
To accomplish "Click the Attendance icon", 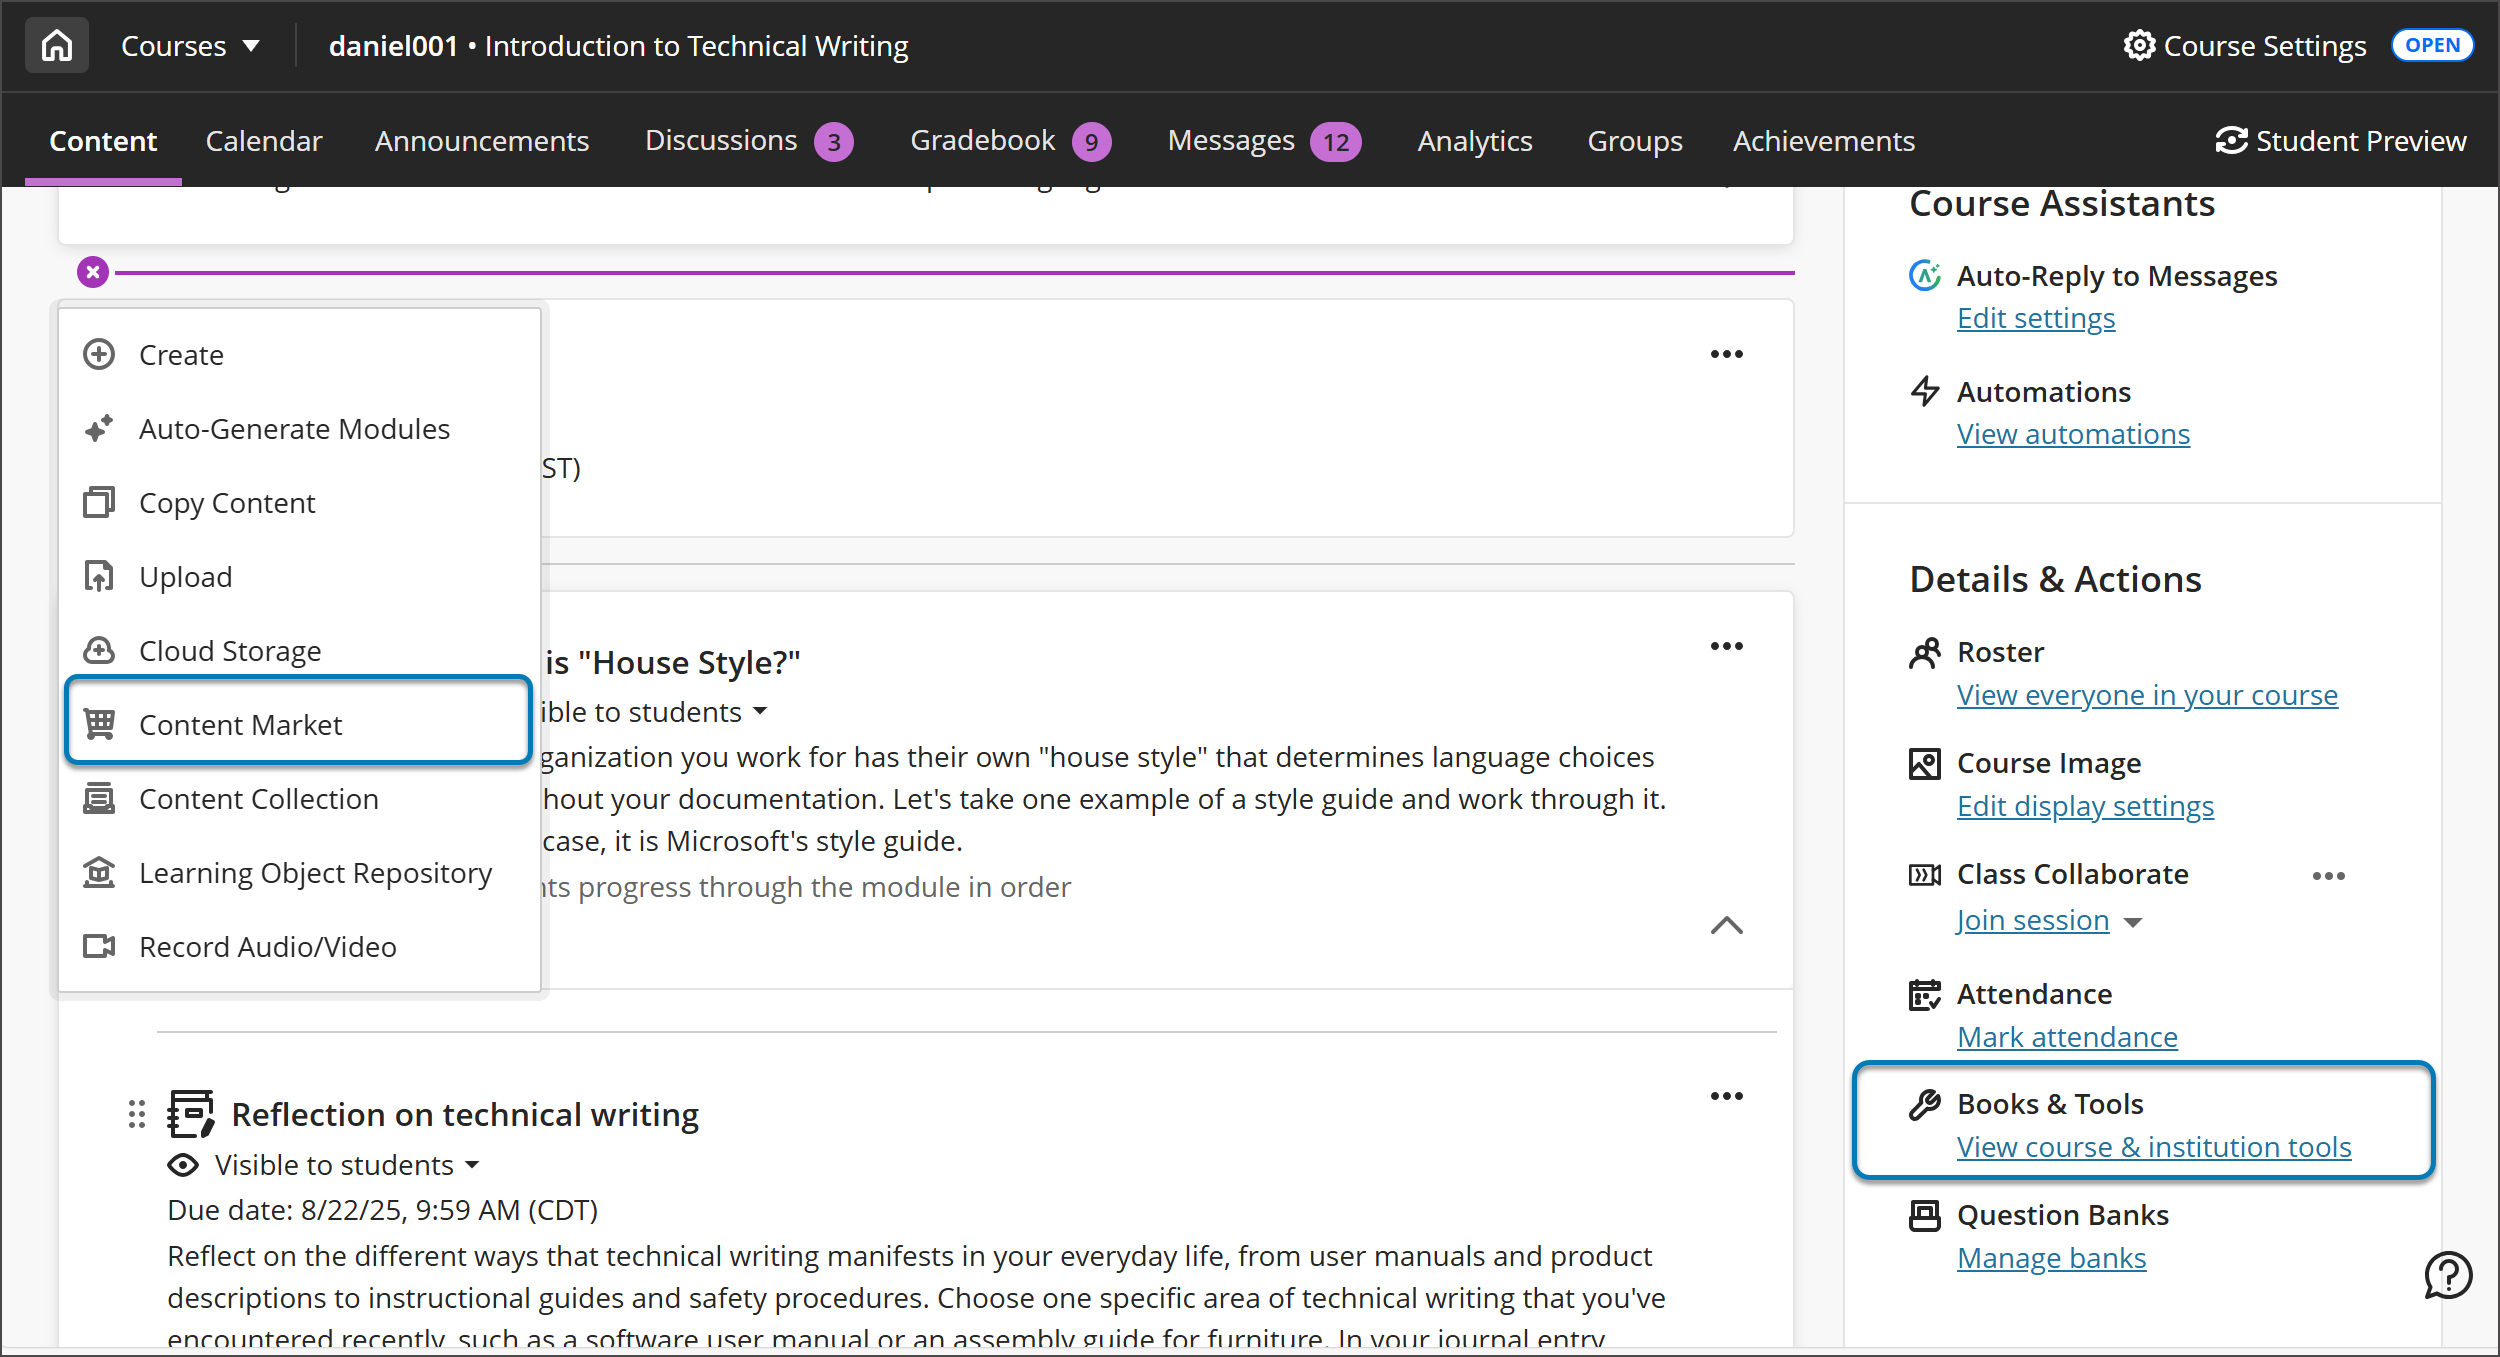I will coord(1925,994).
